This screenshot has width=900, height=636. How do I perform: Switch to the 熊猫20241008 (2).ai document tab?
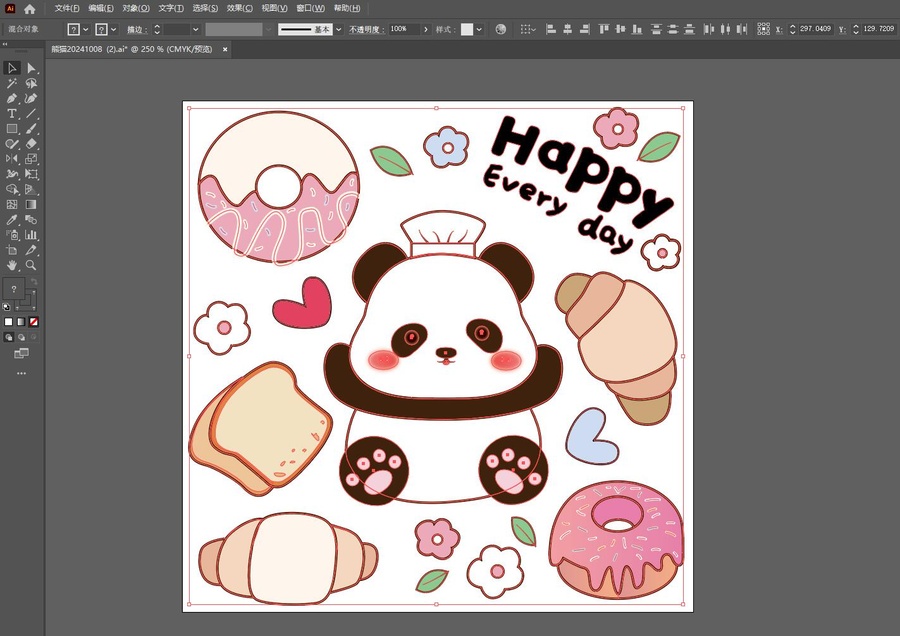coord(132,49)
